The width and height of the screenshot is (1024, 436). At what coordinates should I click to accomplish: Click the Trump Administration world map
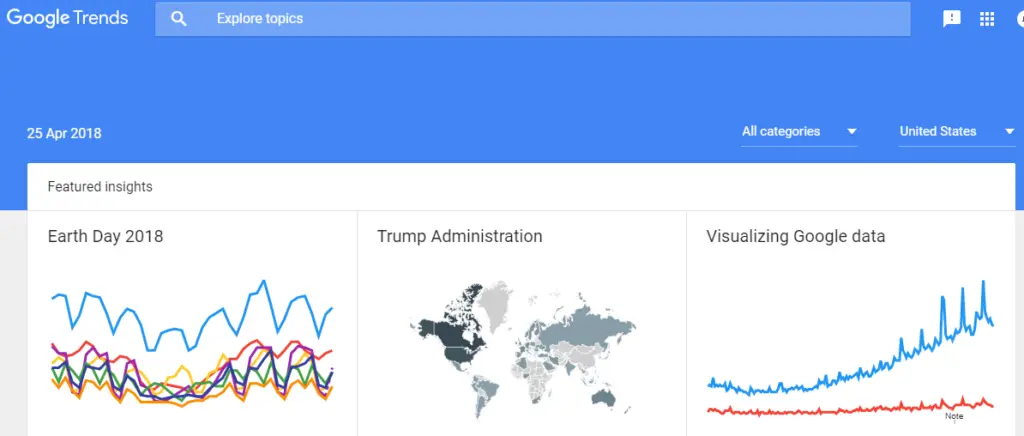tap(522, 350)
